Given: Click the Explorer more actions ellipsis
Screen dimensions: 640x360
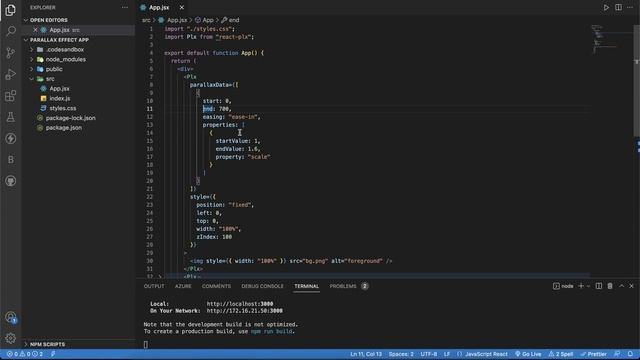Looking at the screenshot, I should 124,7.
